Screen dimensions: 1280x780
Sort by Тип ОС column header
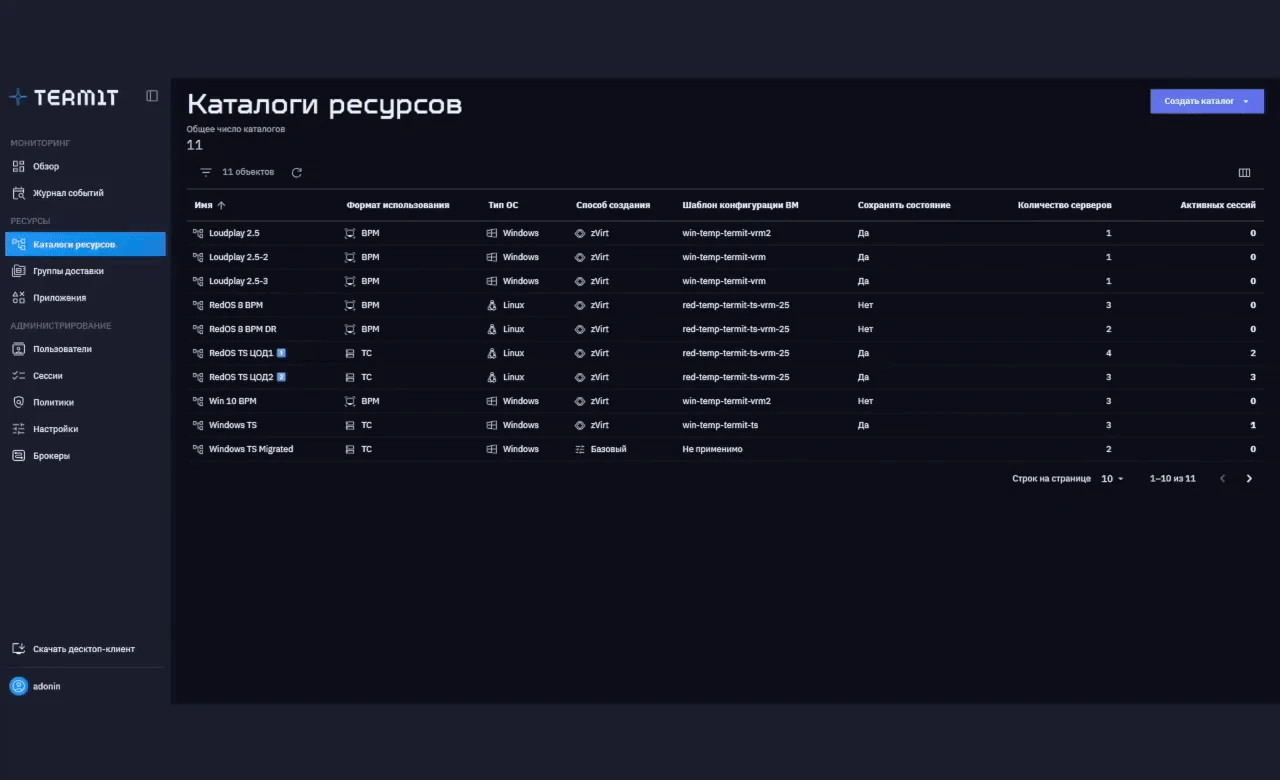(503, 205)
